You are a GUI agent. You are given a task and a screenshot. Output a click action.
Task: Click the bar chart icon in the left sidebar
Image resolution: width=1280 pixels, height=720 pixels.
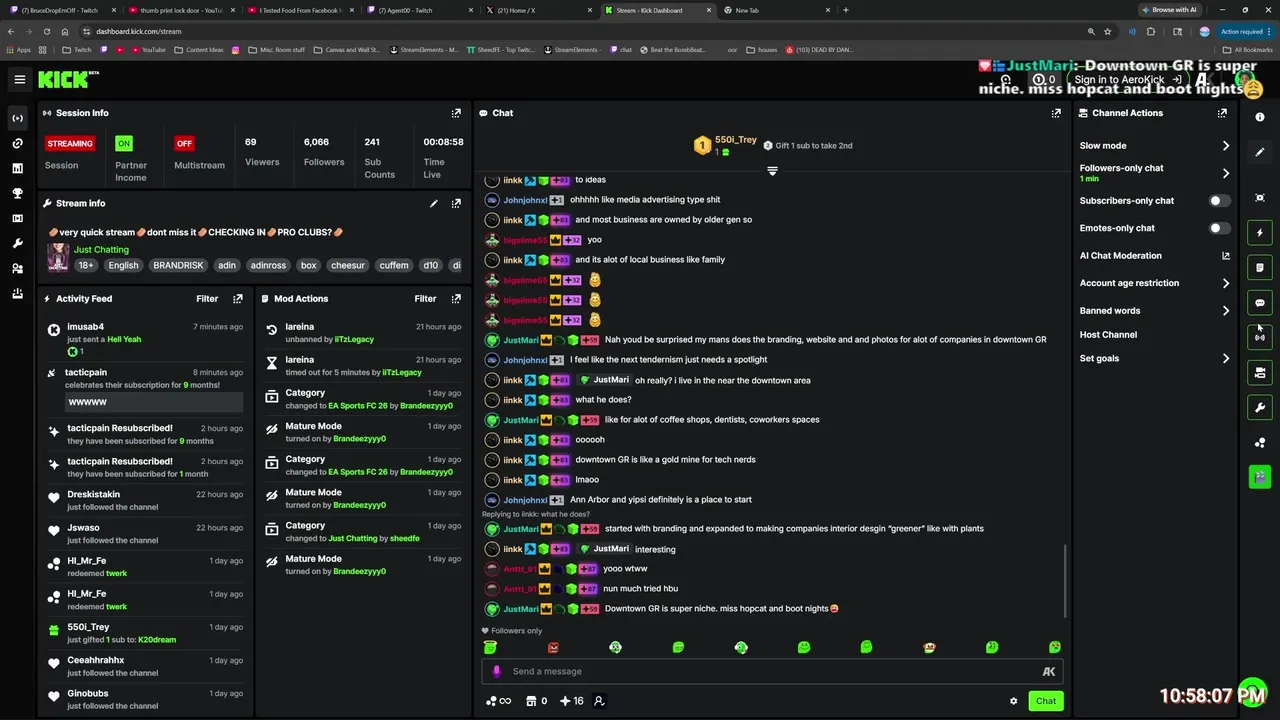coord(17,168)
